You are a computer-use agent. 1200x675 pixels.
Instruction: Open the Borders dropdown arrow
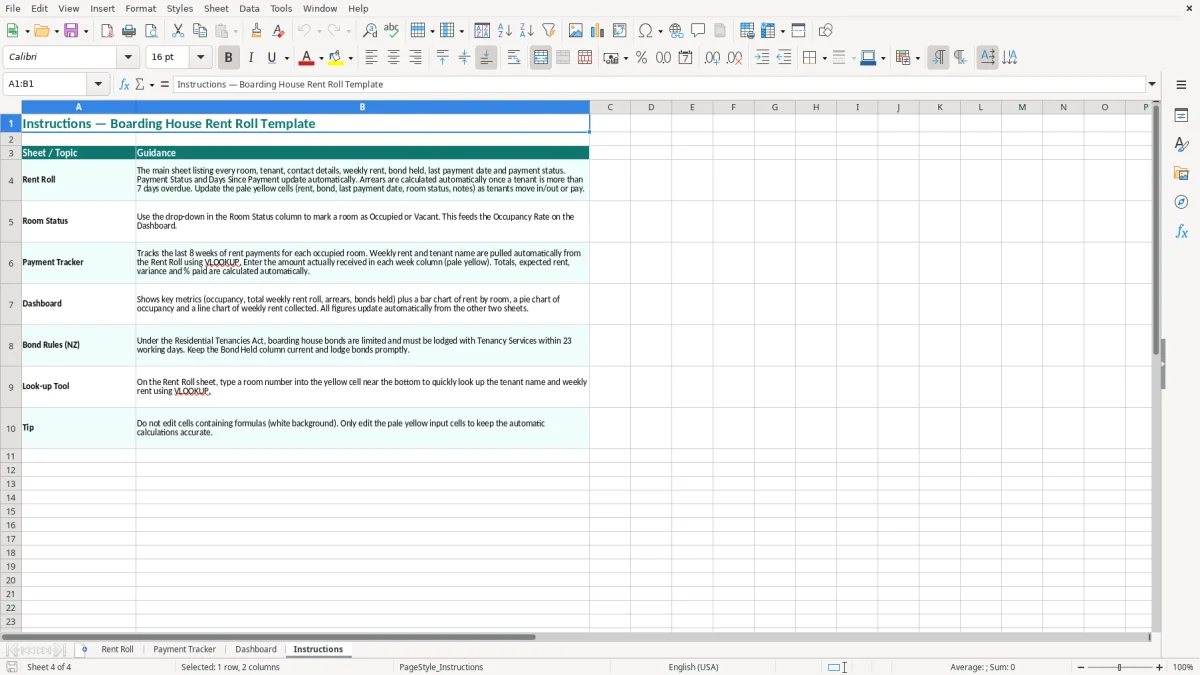823,58
